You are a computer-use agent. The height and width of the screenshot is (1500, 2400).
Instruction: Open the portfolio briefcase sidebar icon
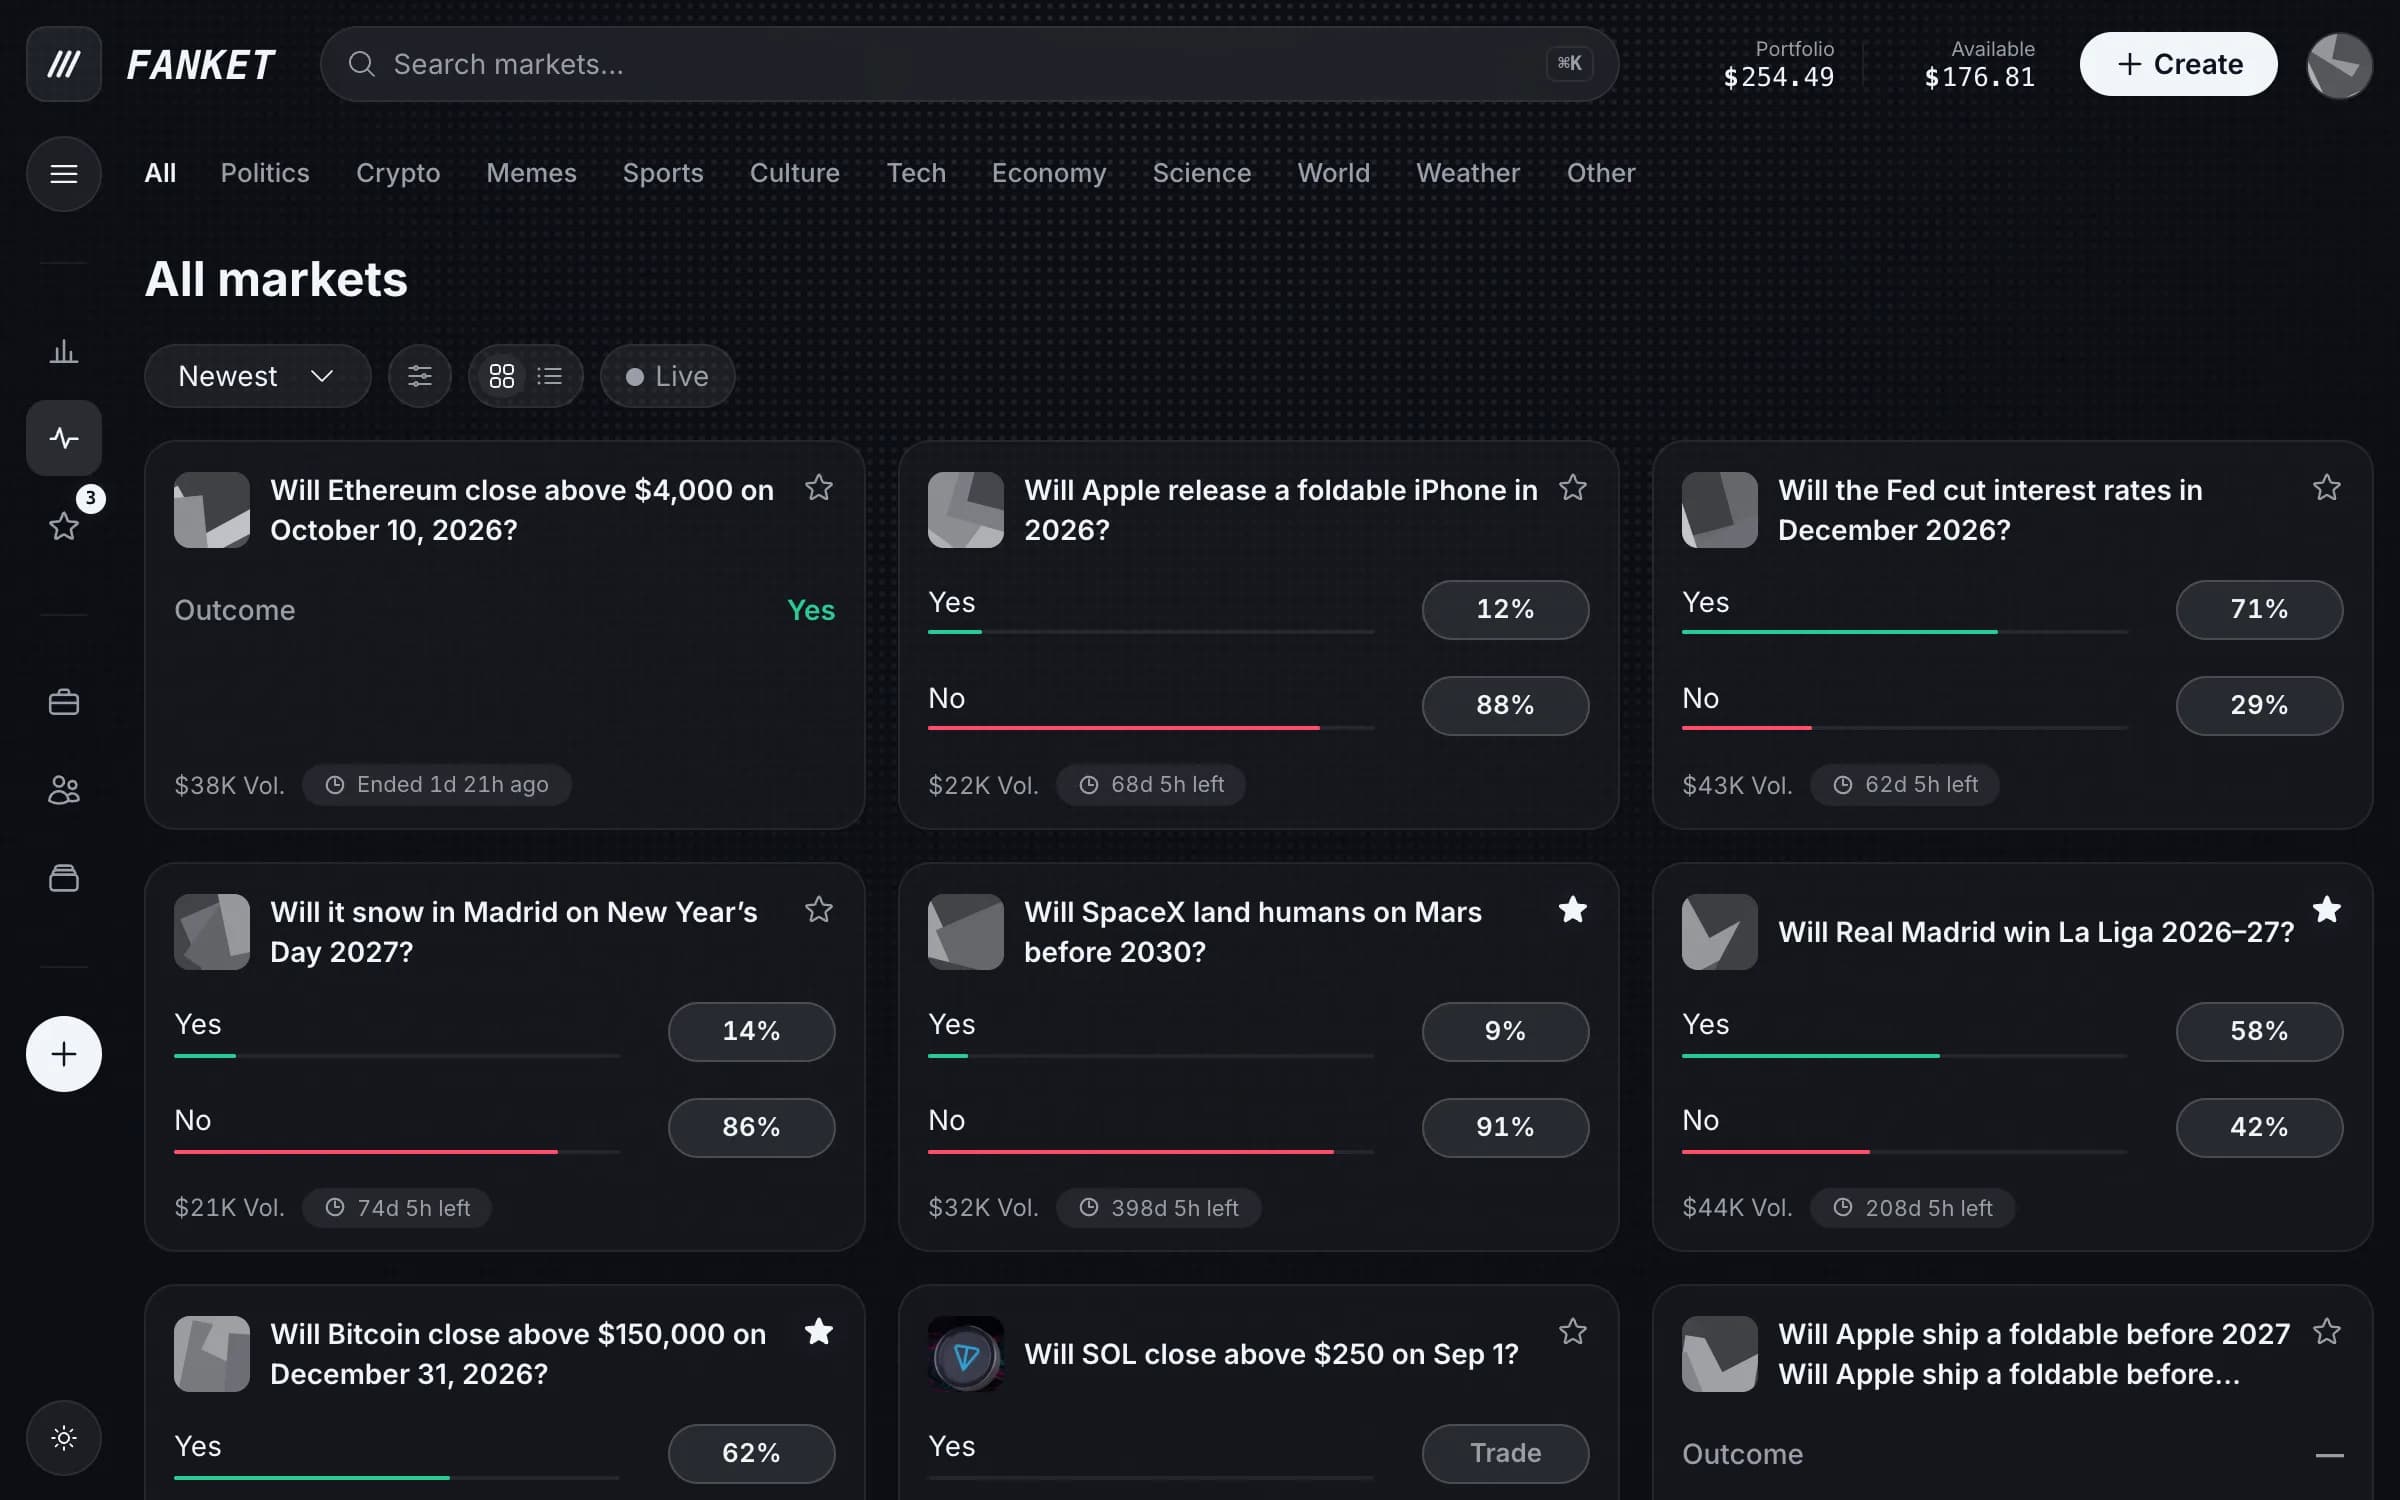(63, 702)
